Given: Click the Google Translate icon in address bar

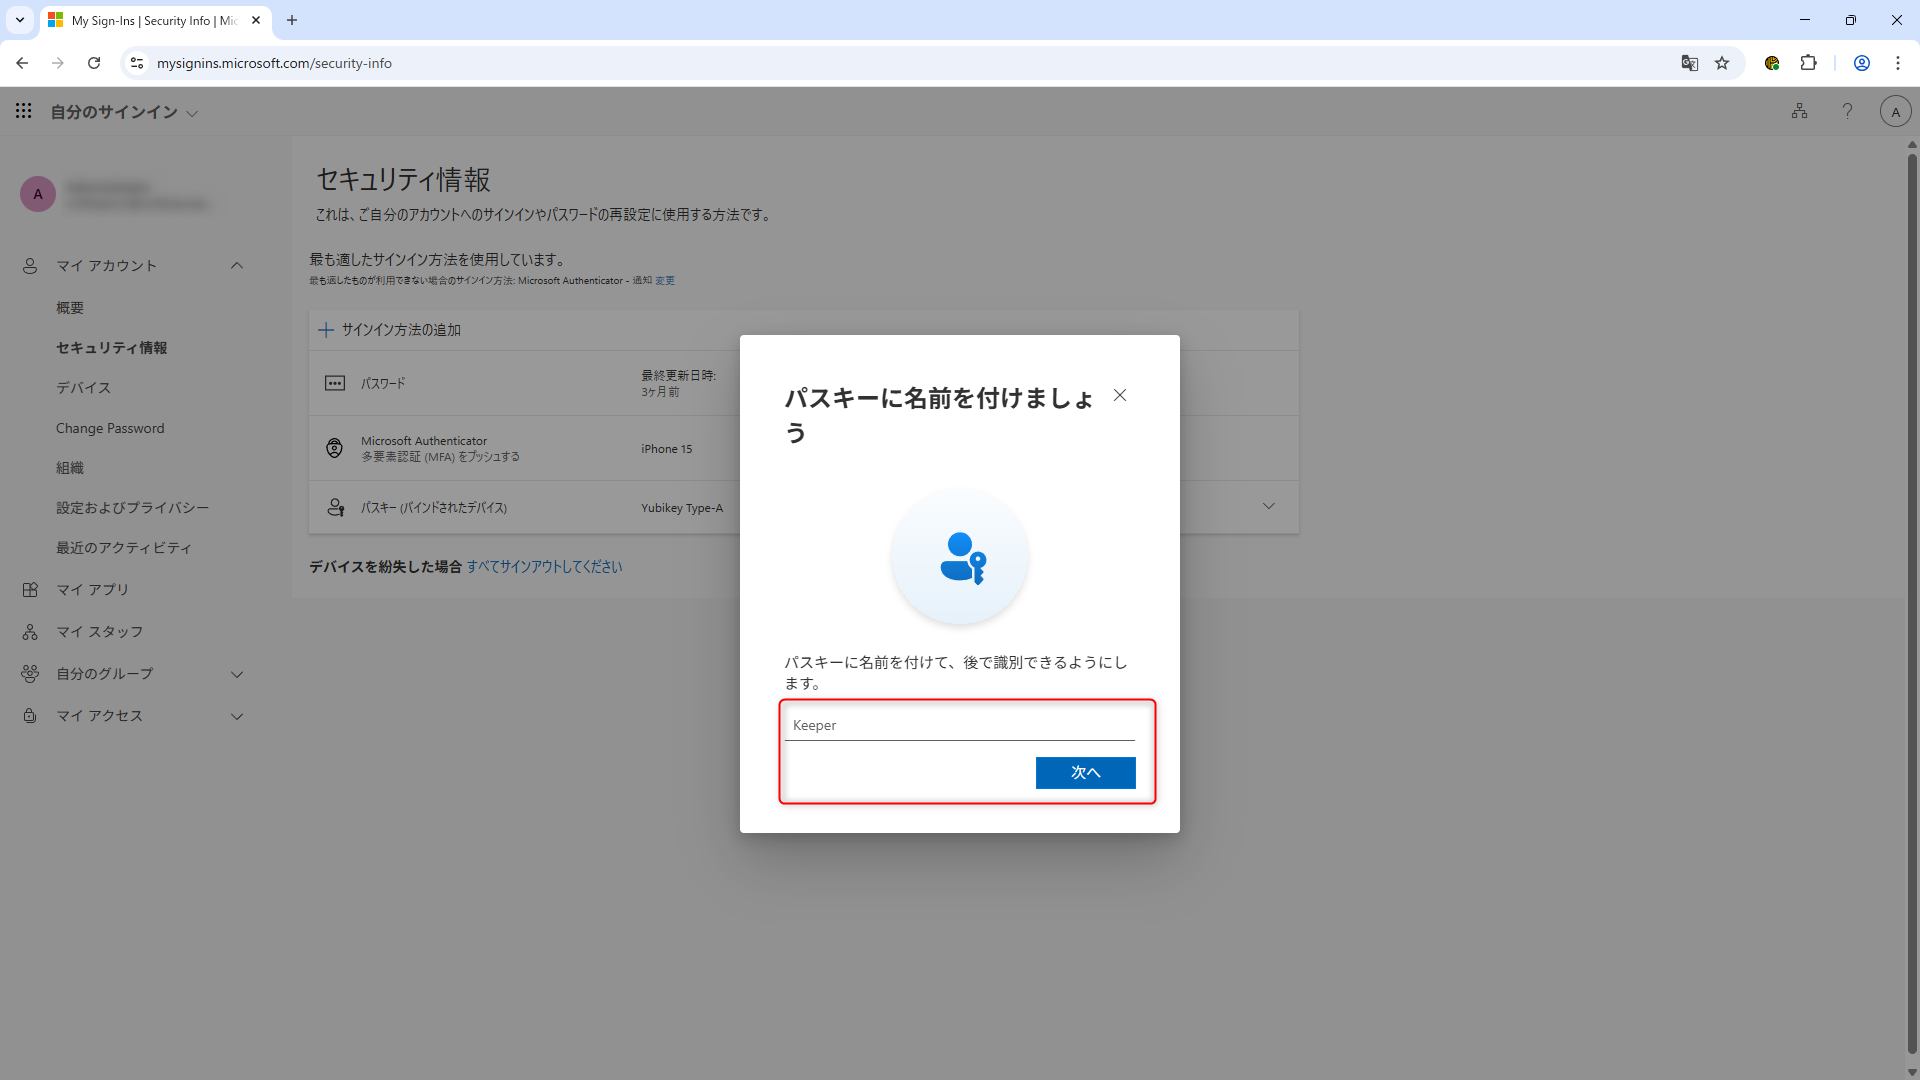Looking at the screenshot, I should [x=1689, y=63].
